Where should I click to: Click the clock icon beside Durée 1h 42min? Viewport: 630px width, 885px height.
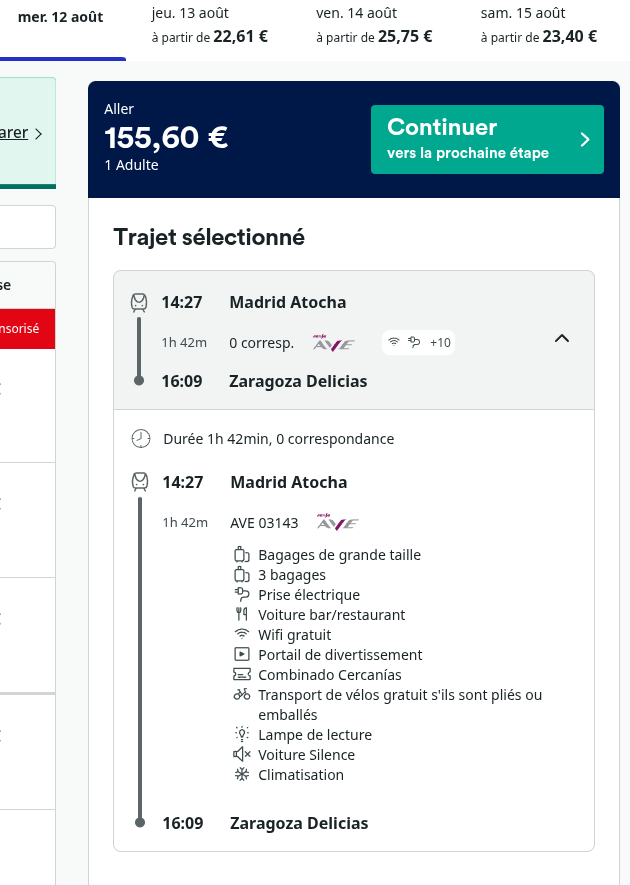[141, 439]
